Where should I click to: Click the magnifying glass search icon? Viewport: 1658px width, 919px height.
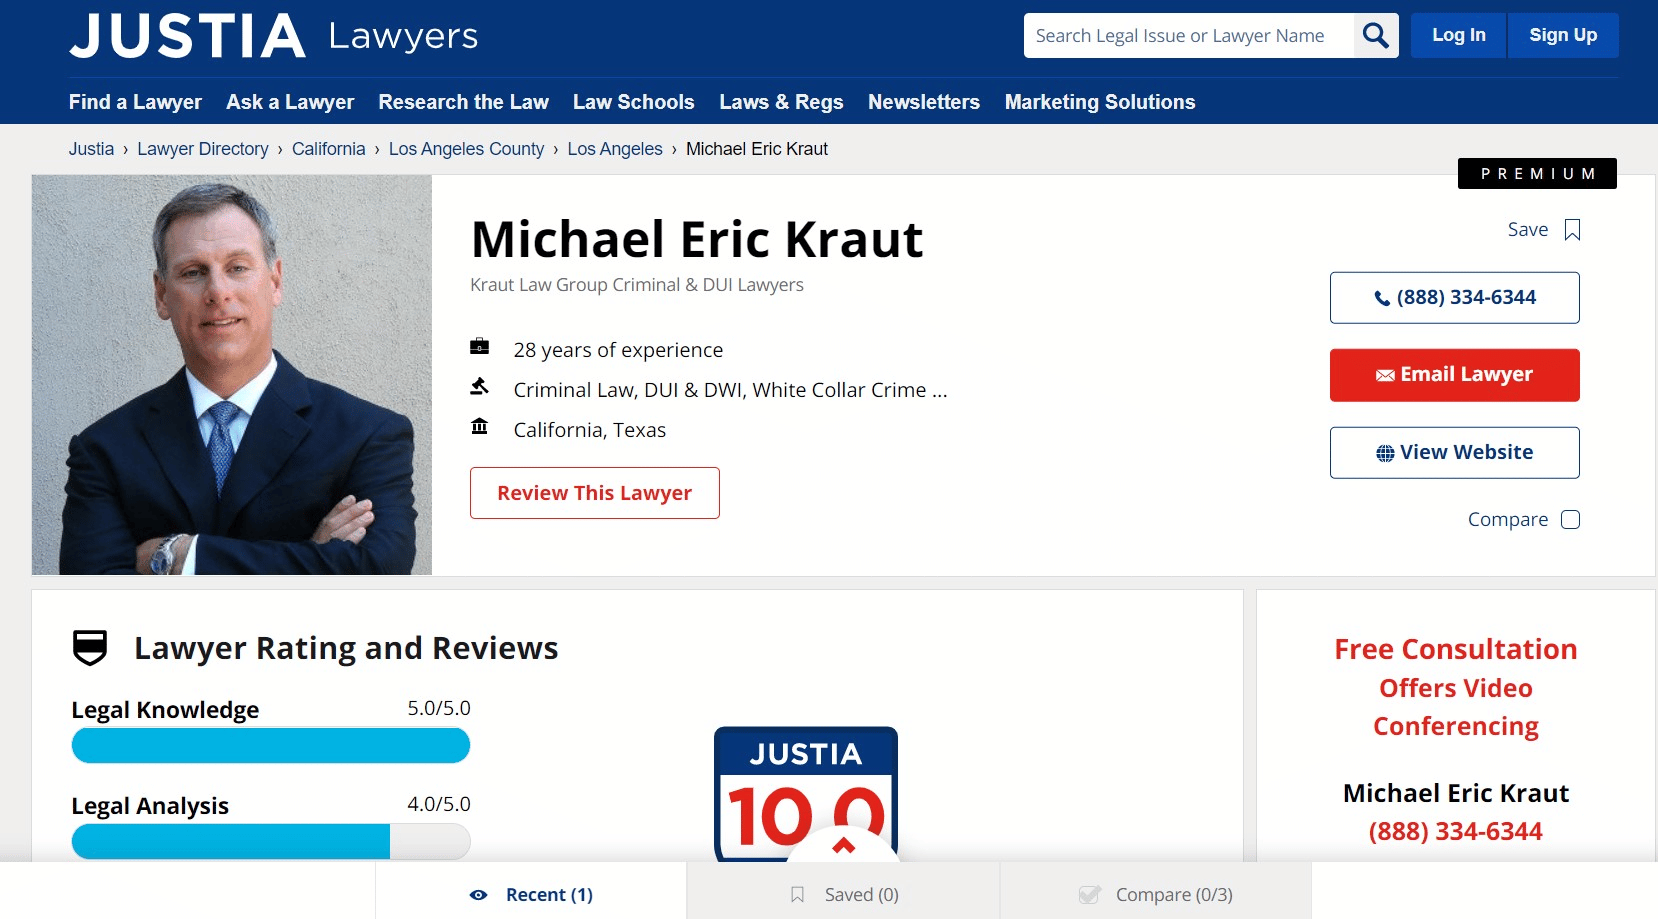tap(1376, 36)
